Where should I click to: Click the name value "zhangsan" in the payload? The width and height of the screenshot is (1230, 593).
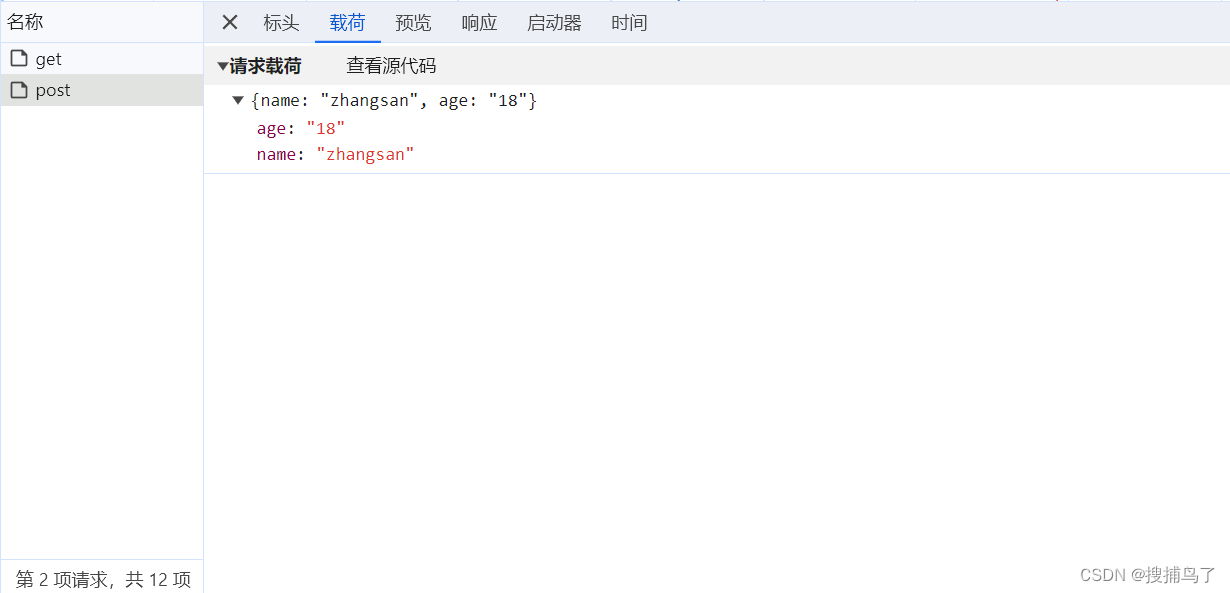point(366,154)
